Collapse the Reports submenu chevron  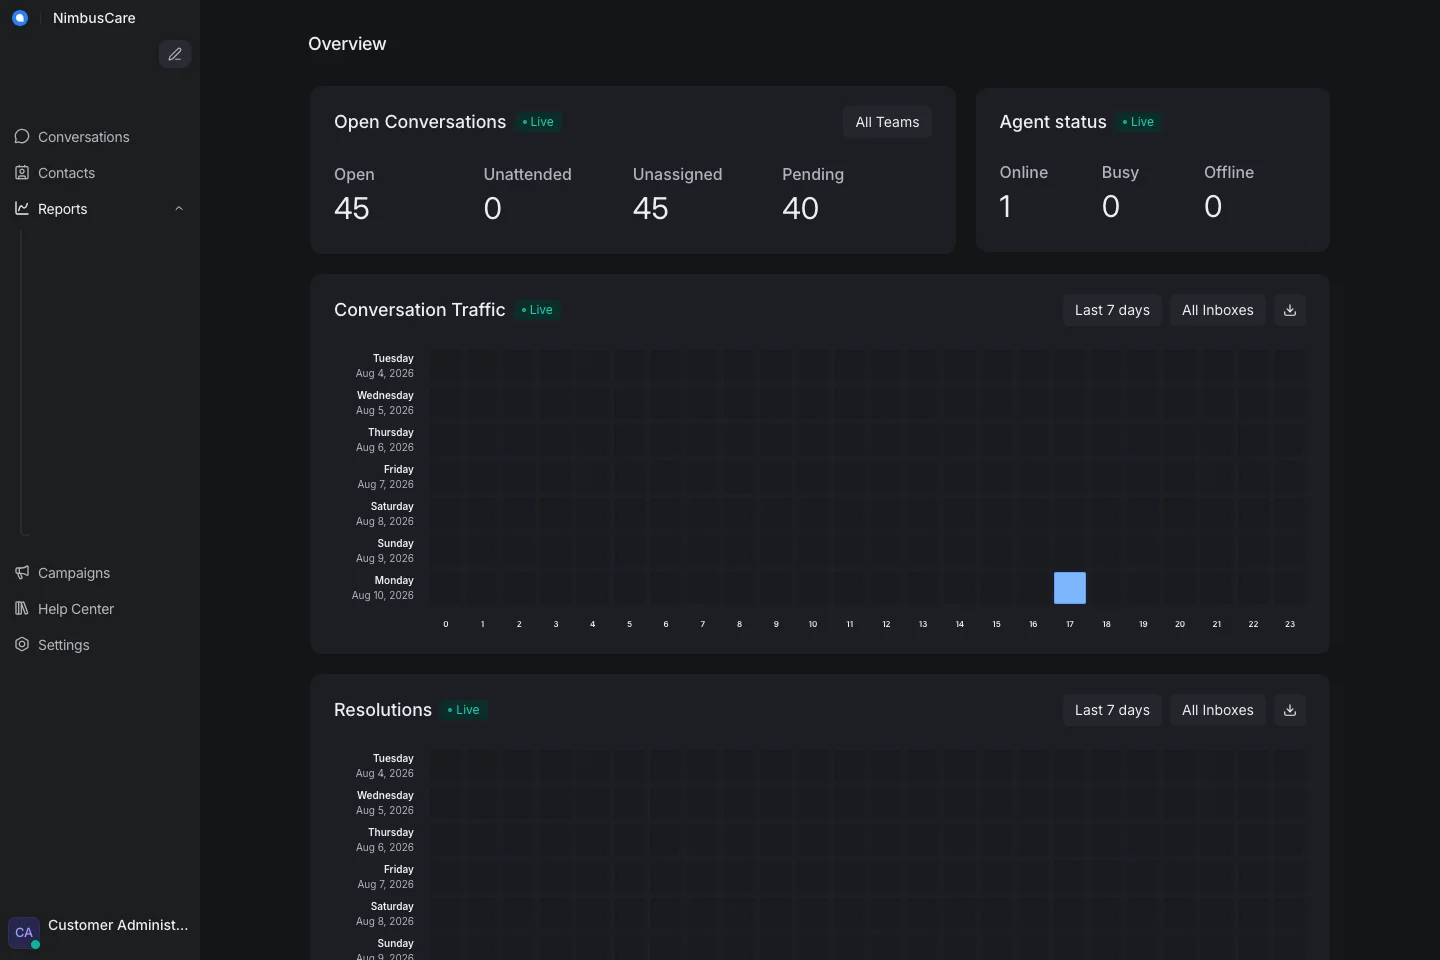(x=179, y=209)
